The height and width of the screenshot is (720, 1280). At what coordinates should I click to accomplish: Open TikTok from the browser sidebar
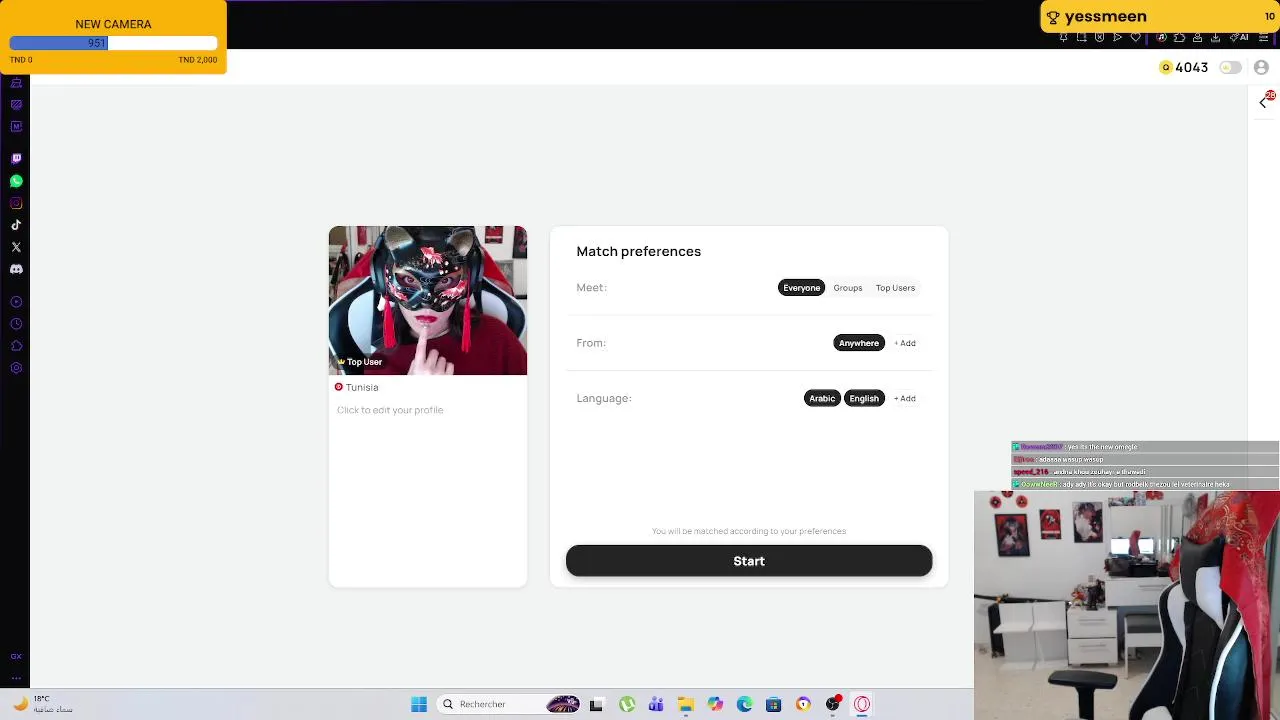tap(16, 225)
